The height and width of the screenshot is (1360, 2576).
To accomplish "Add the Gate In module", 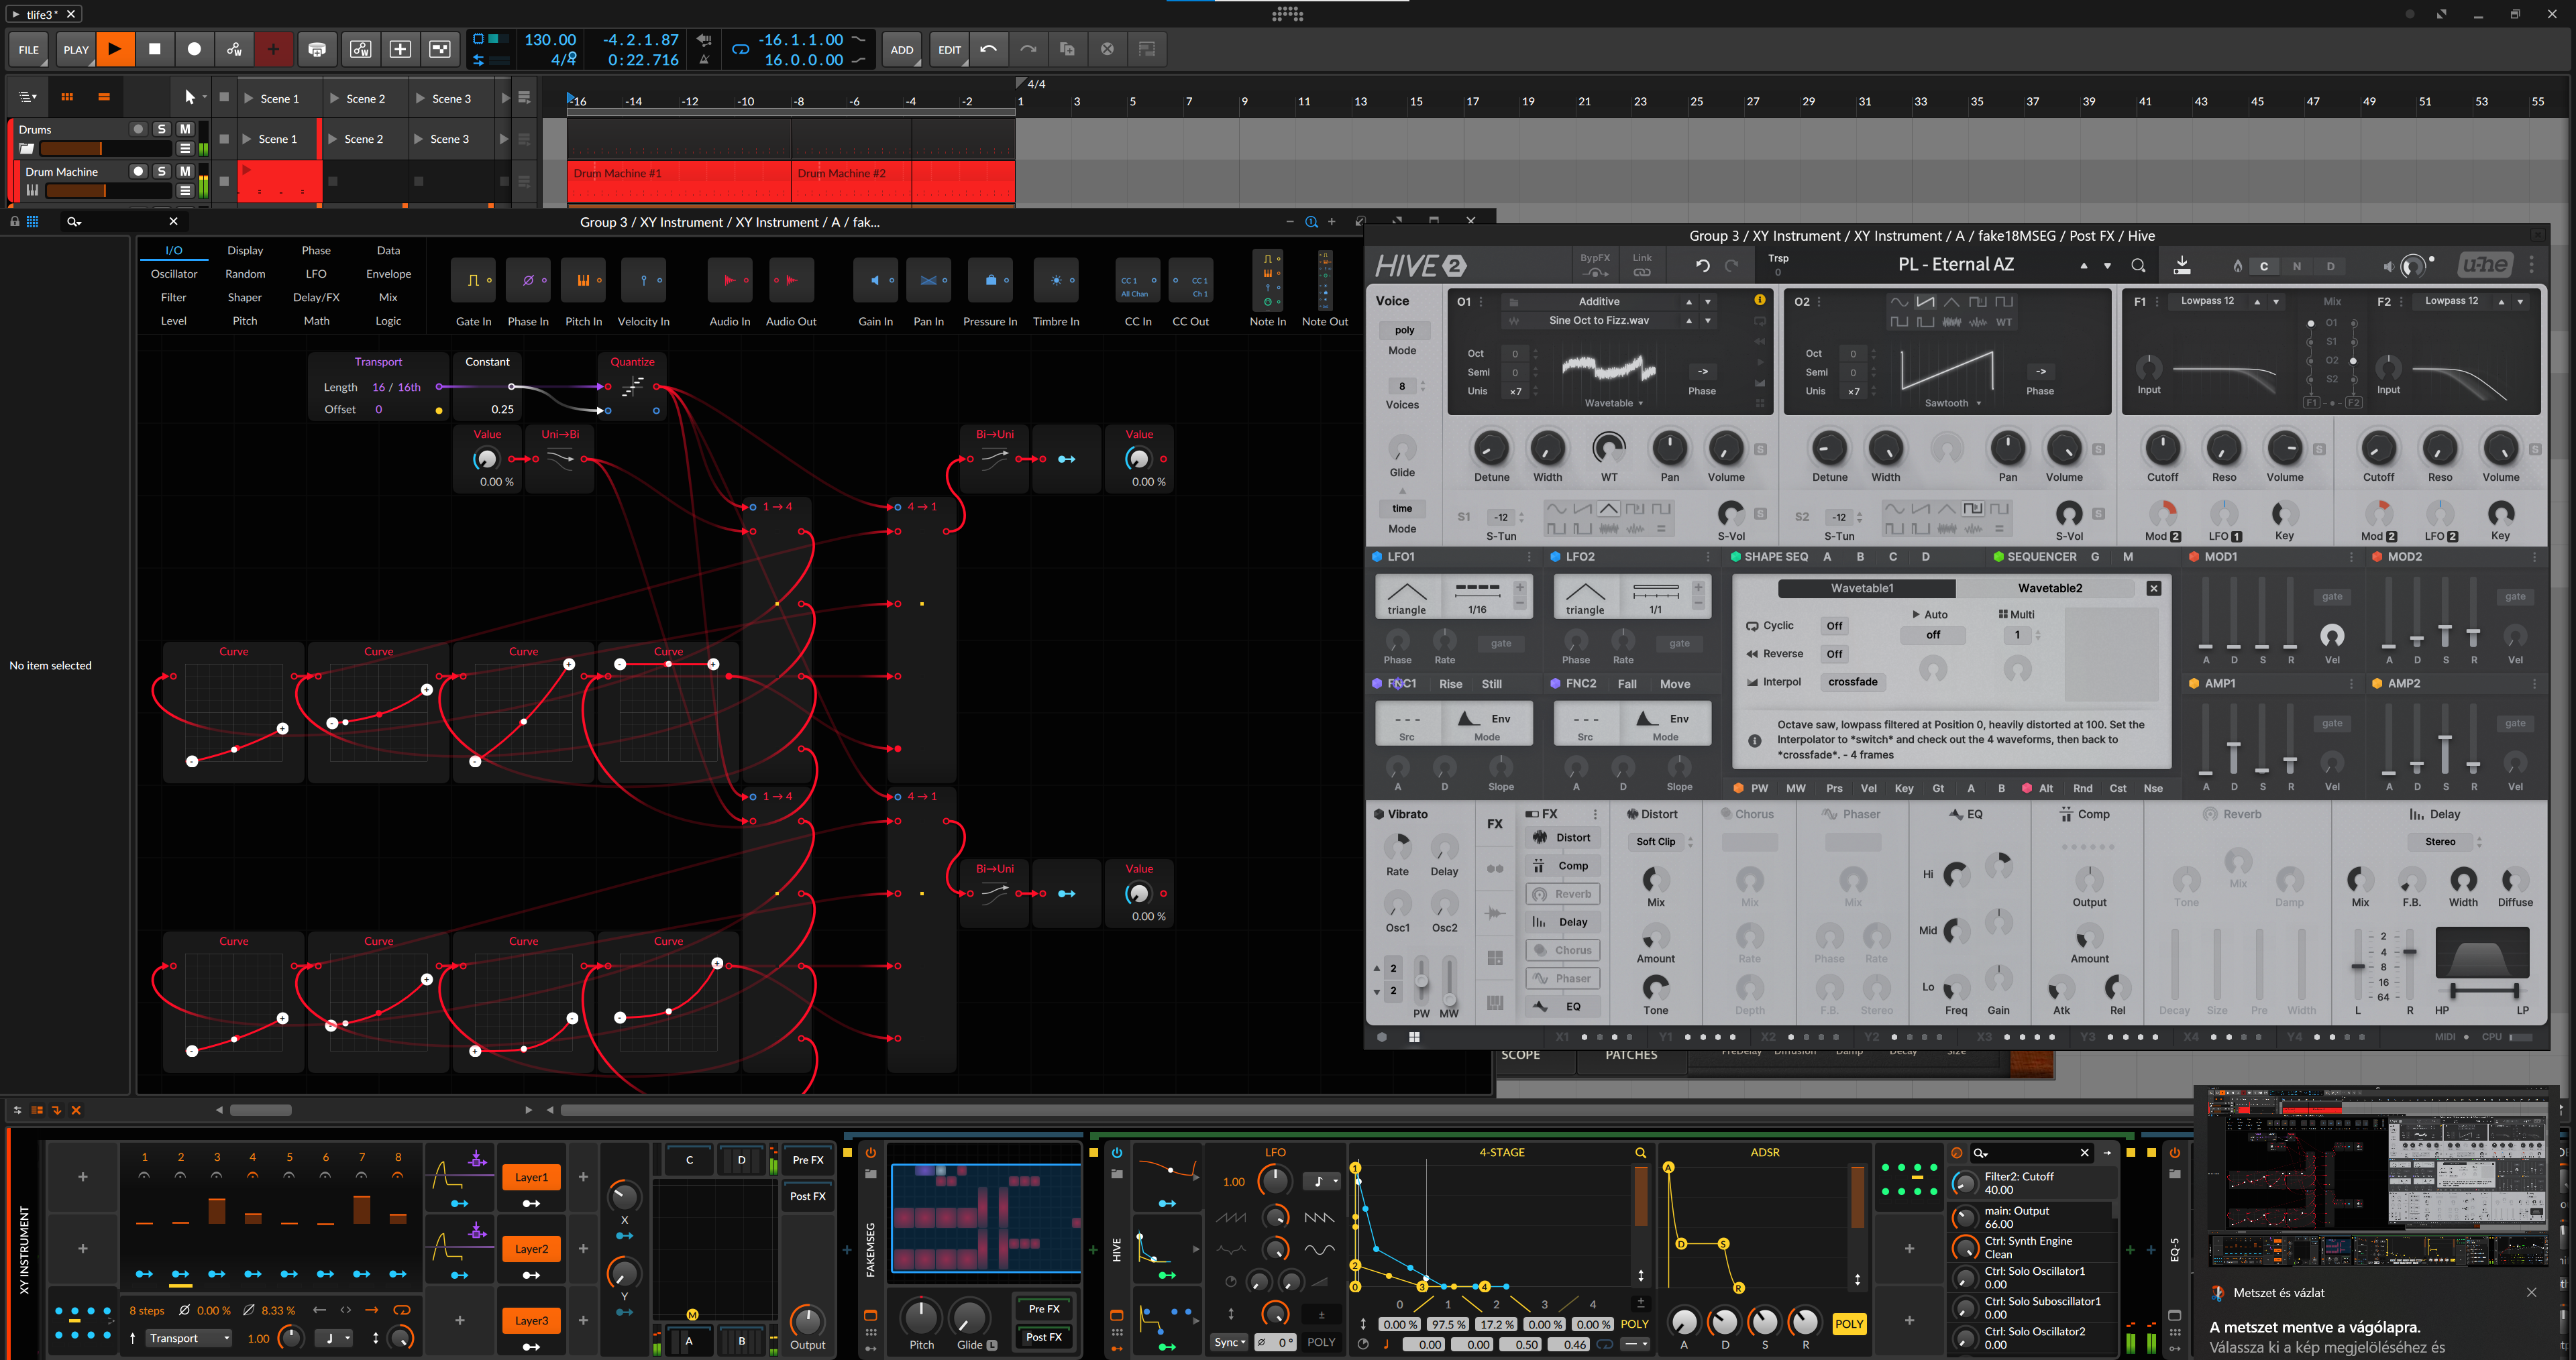I will tap(473, 281).
